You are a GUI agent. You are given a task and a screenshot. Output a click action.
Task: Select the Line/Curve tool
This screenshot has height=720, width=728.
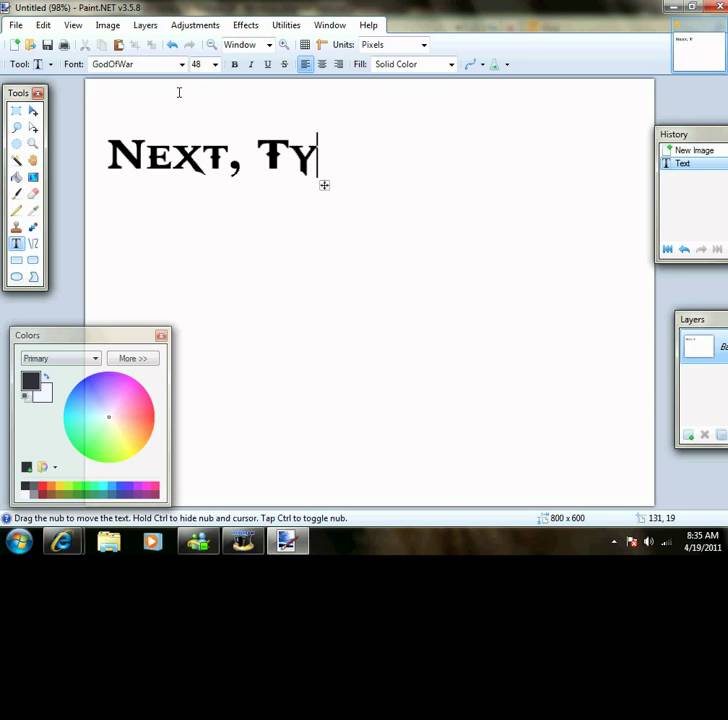(x=33, y=243)
